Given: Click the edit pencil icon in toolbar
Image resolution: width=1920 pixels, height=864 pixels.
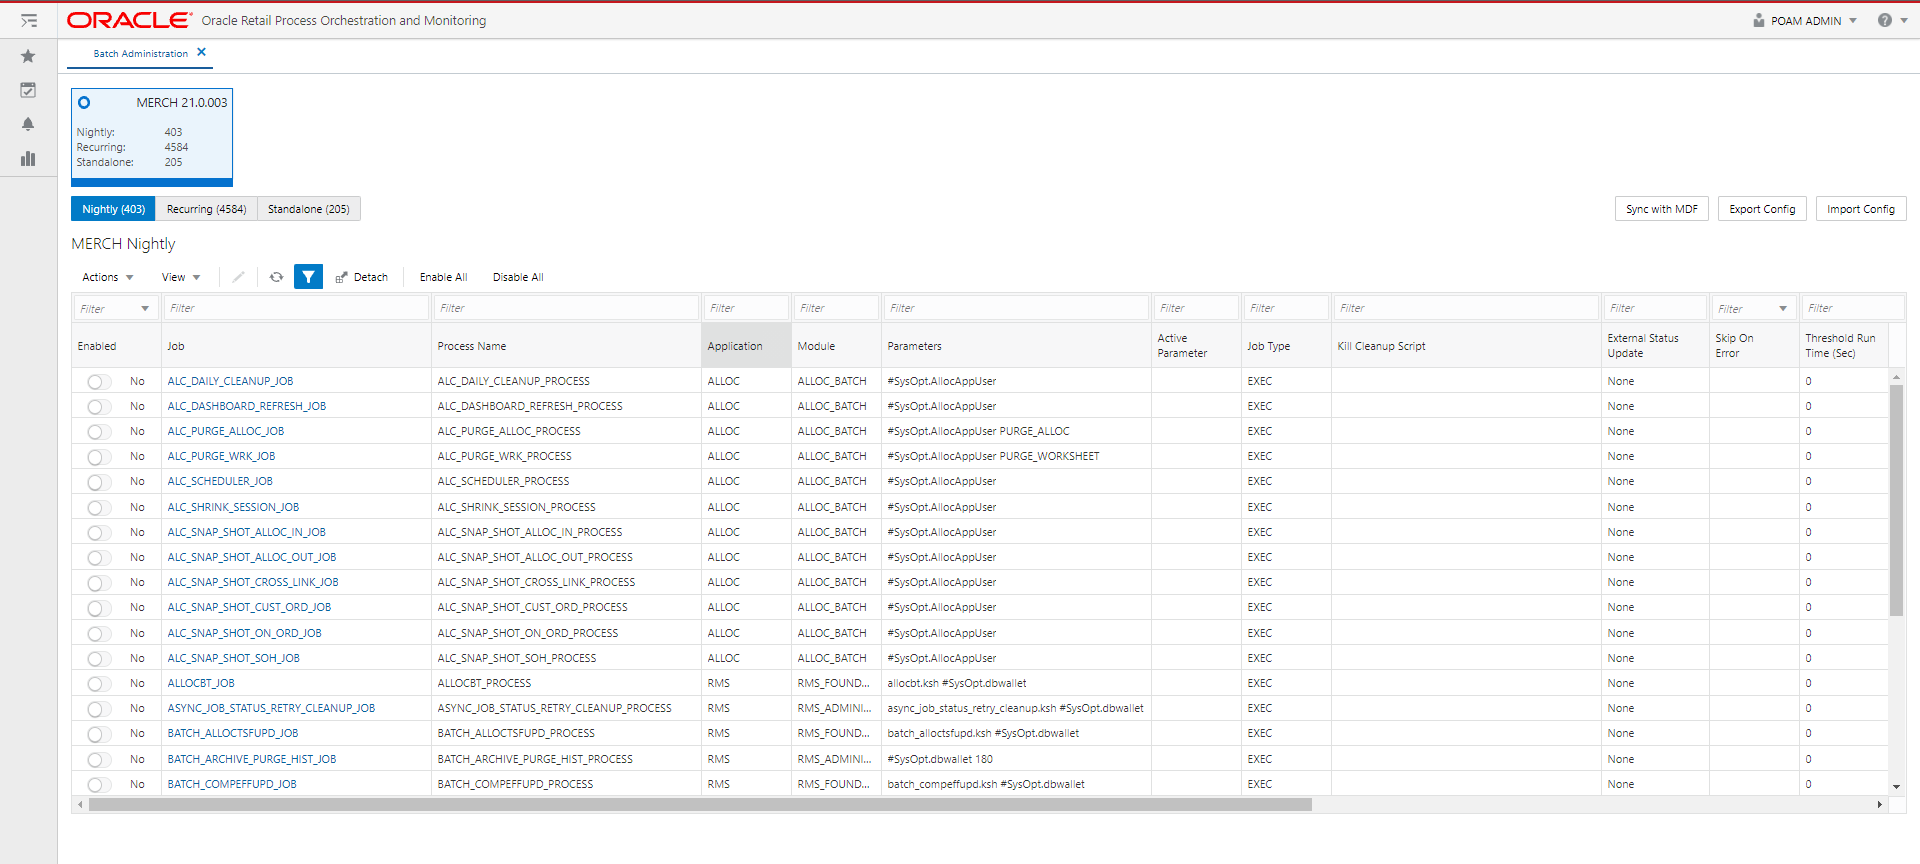Looking at the screenshot, I should [238, 277].
